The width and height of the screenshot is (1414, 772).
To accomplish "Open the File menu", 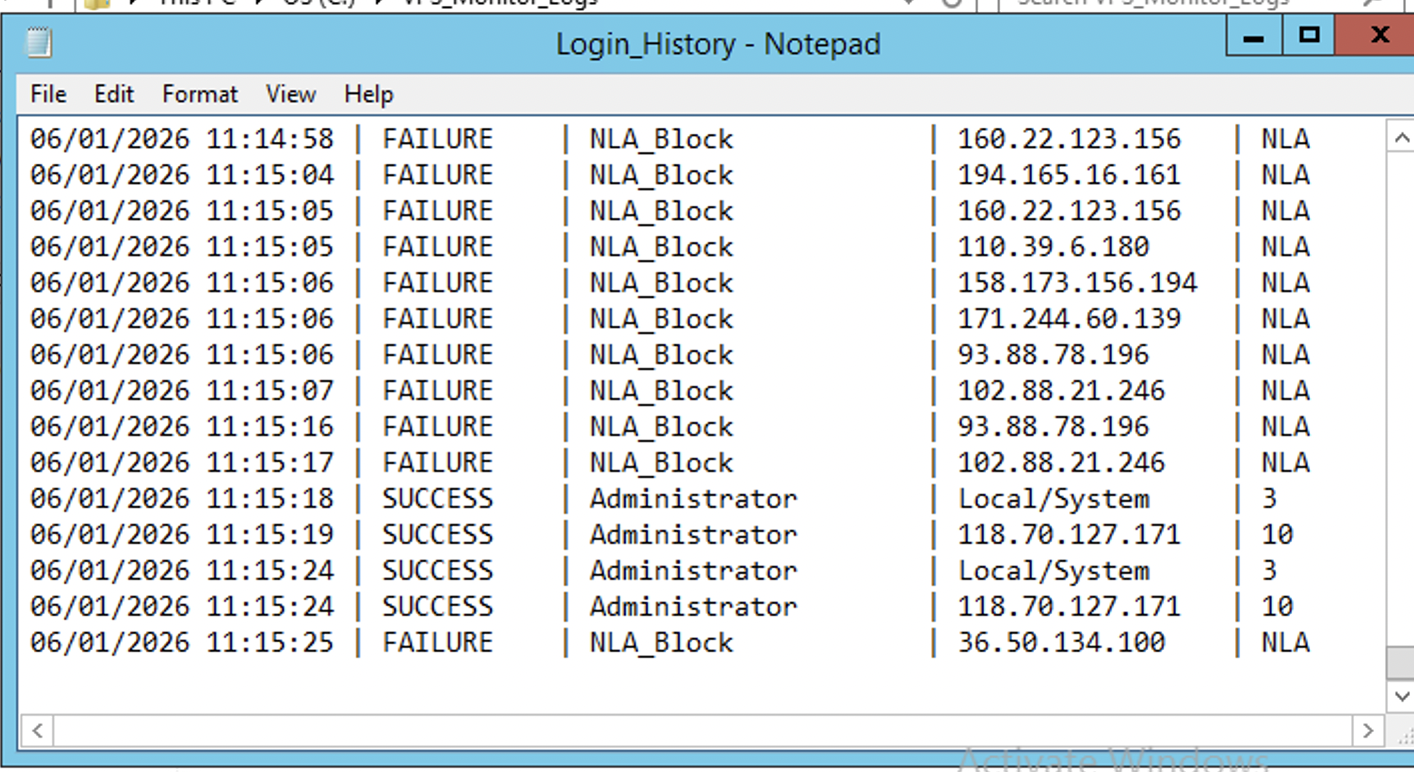I will [46, 94].
